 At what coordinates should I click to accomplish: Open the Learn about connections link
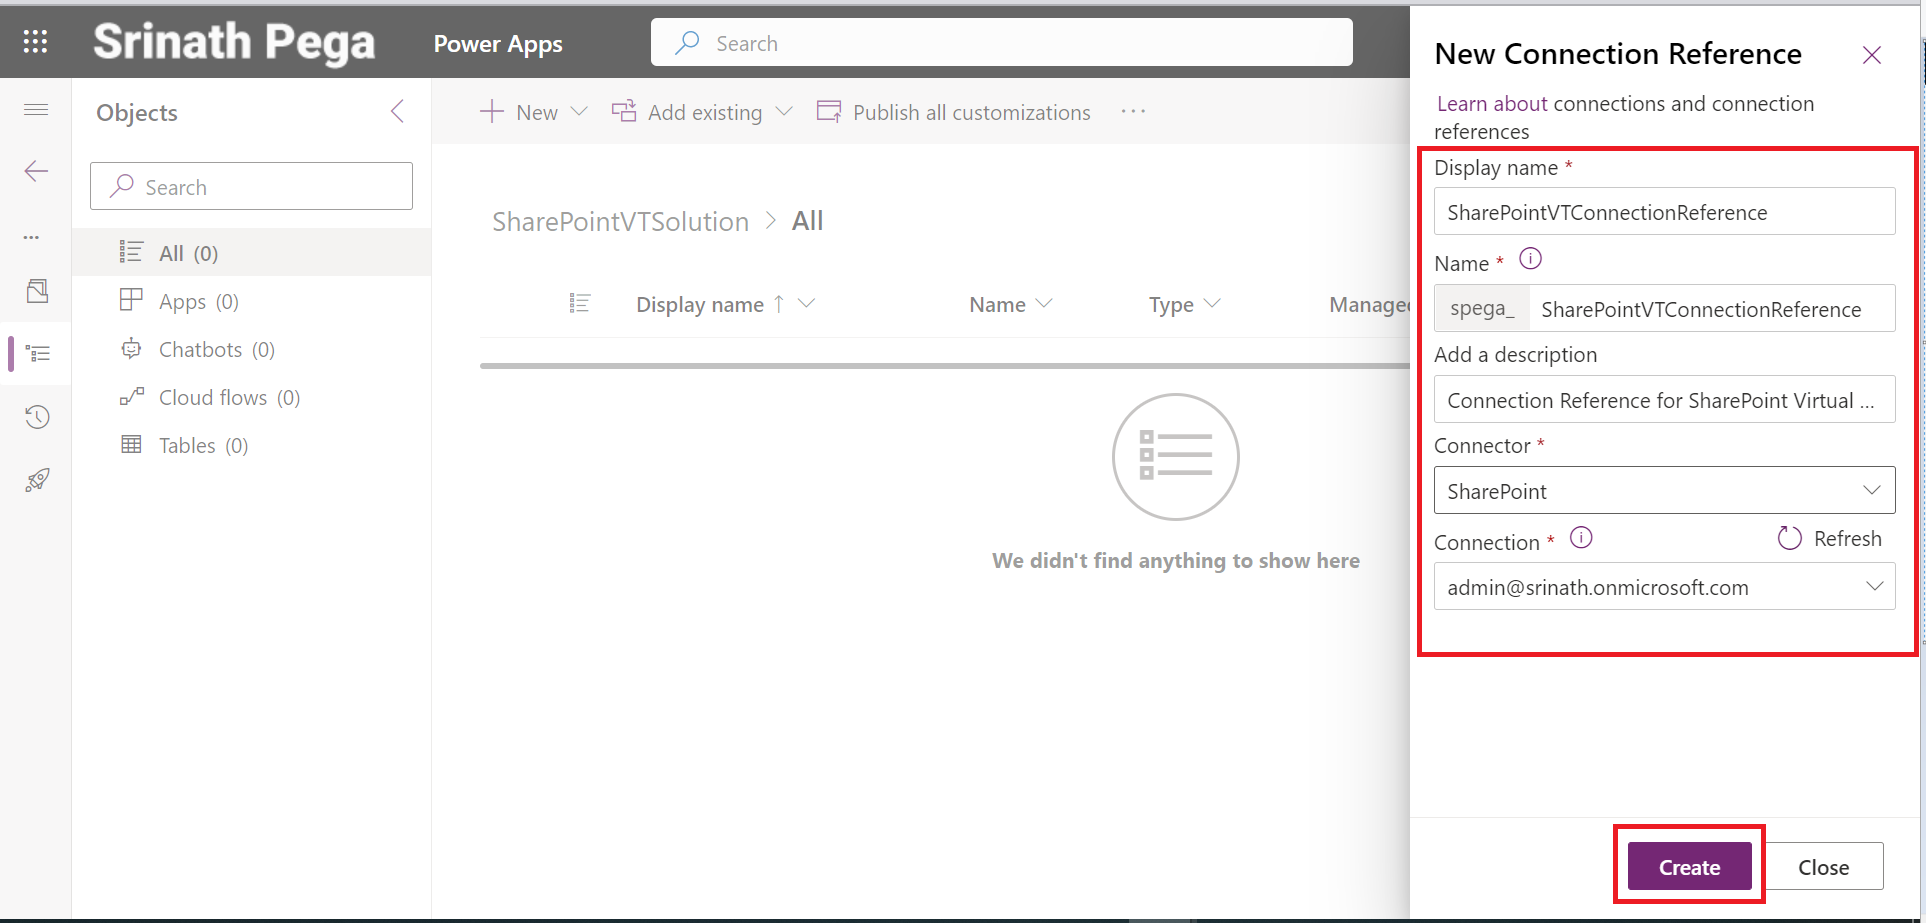[1491, 104]
